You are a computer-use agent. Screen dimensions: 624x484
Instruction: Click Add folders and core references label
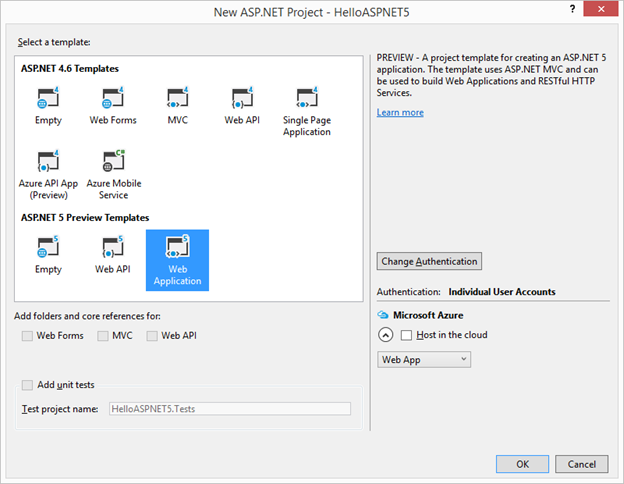click(87, 316)
